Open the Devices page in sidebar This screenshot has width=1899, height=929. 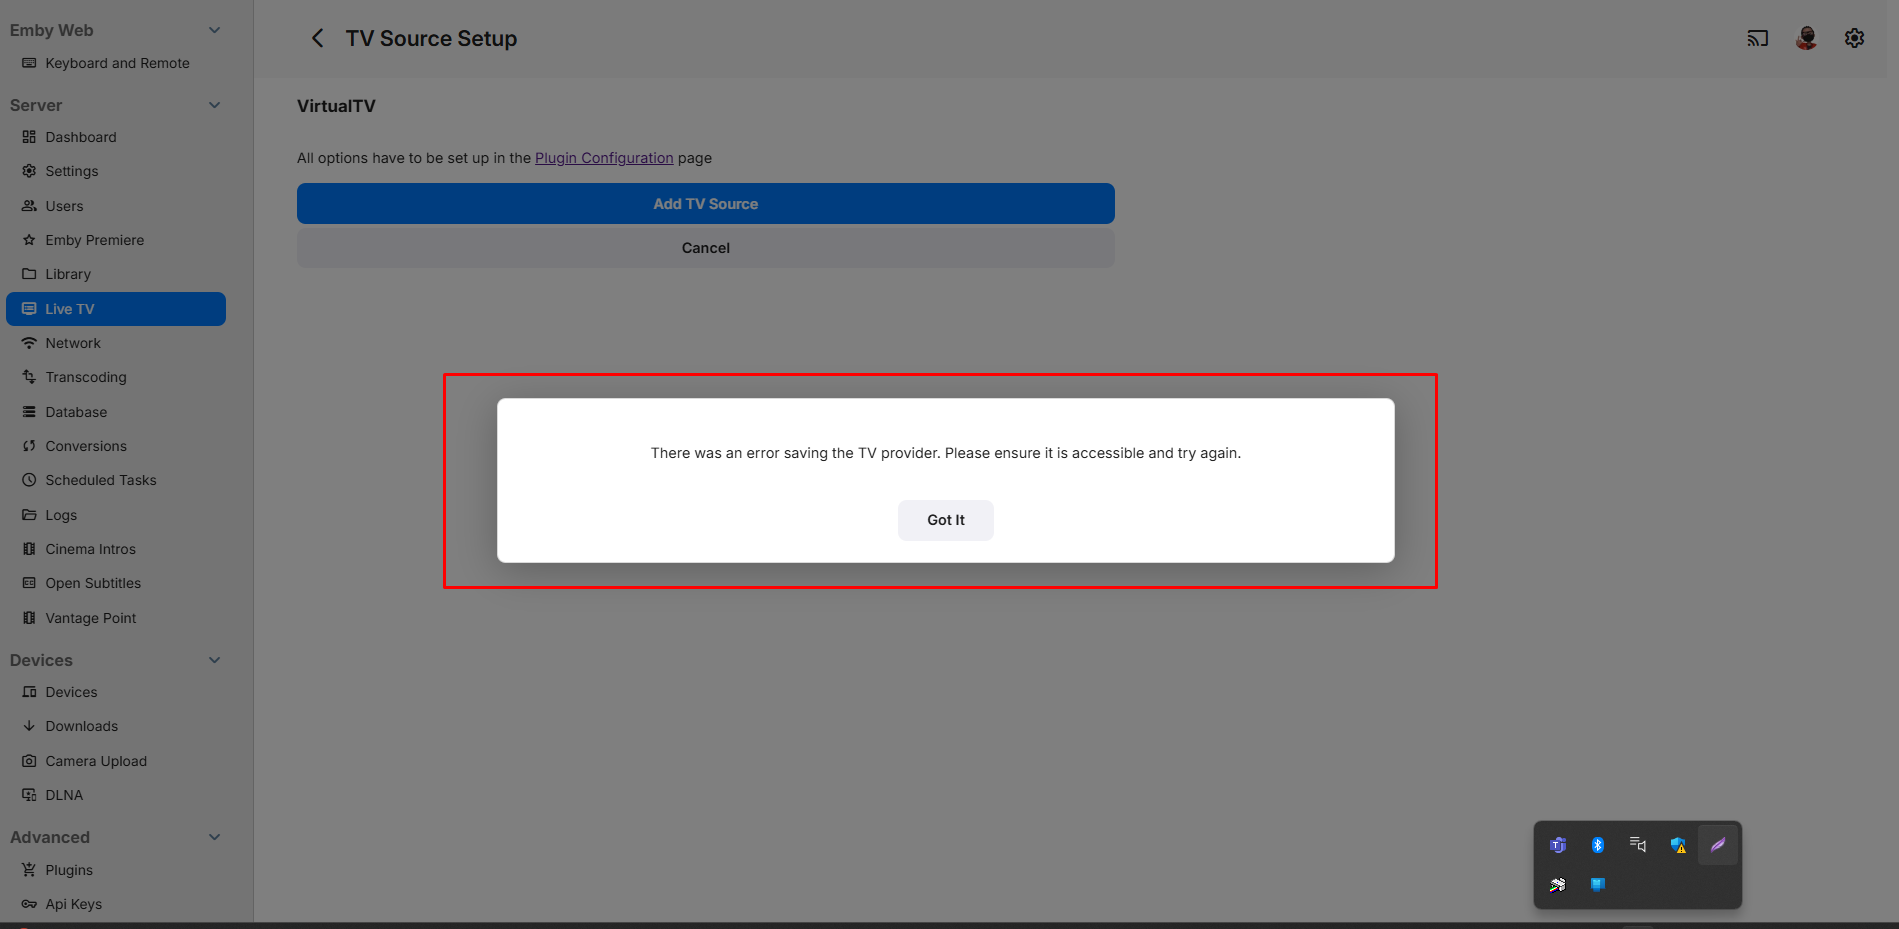click(x=116, y=692)
